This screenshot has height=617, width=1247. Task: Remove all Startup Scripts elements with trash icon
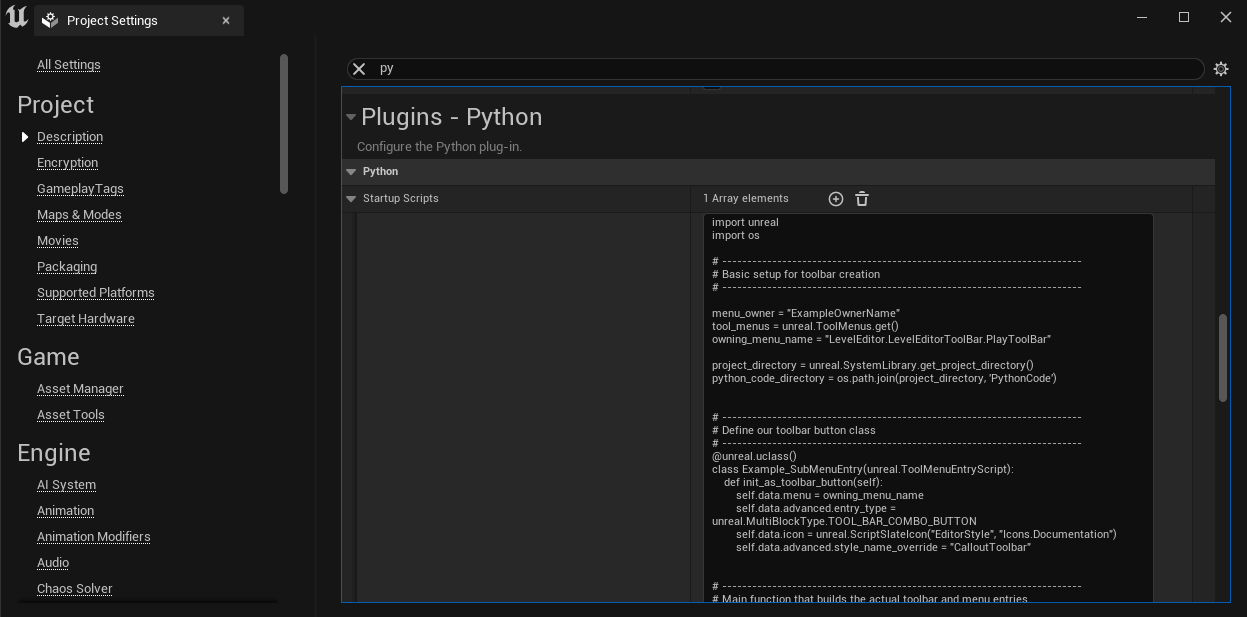pos(862,199)
